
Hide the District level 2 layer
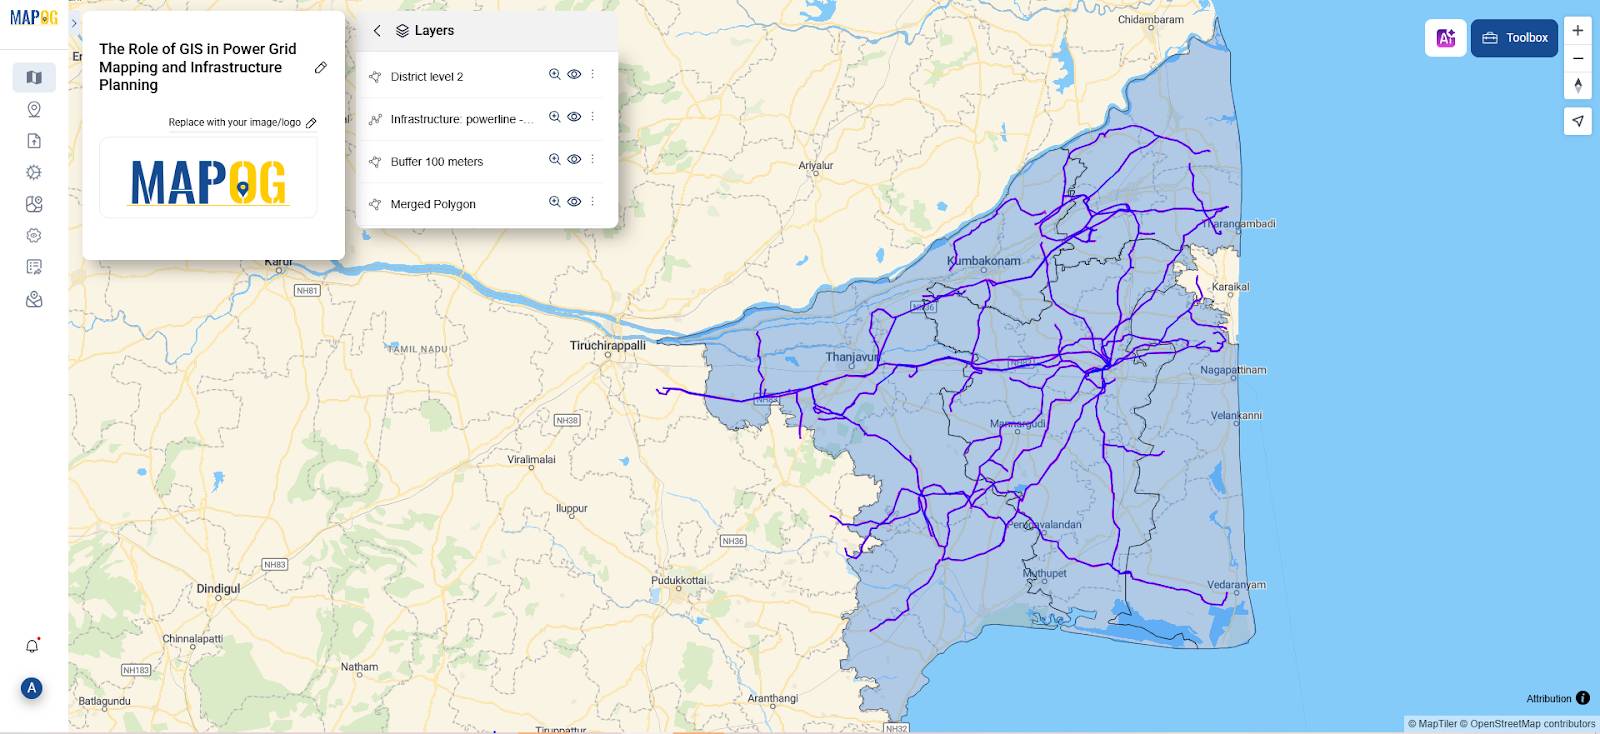(x=574, y=74)
